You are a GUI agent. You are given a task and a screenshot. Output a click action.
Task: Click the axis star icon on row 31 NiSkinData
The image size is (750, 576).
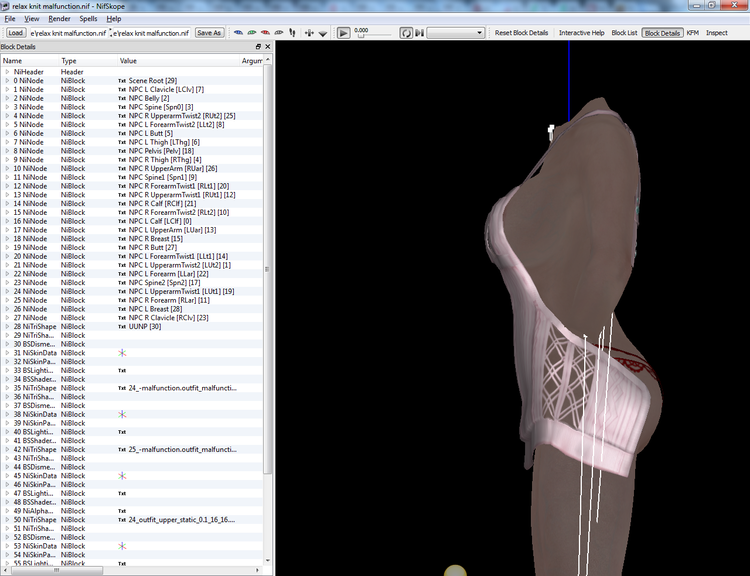(x=122, y=353)
